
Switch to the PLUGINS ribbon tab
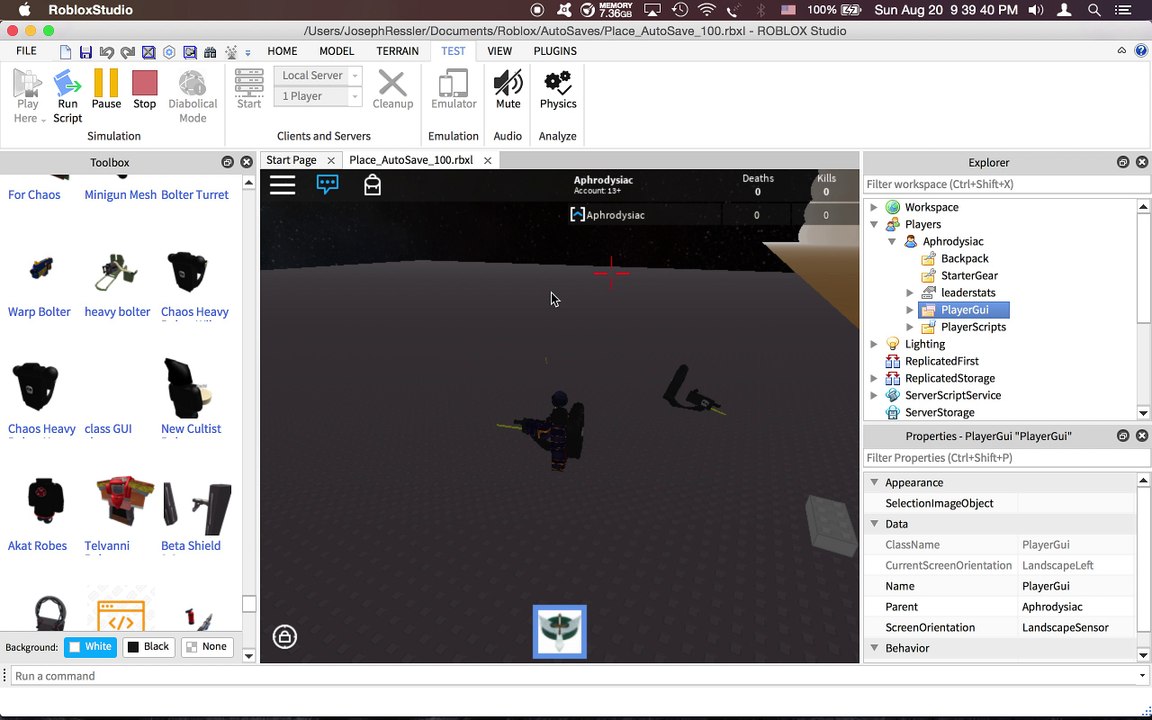coord(555,51)
